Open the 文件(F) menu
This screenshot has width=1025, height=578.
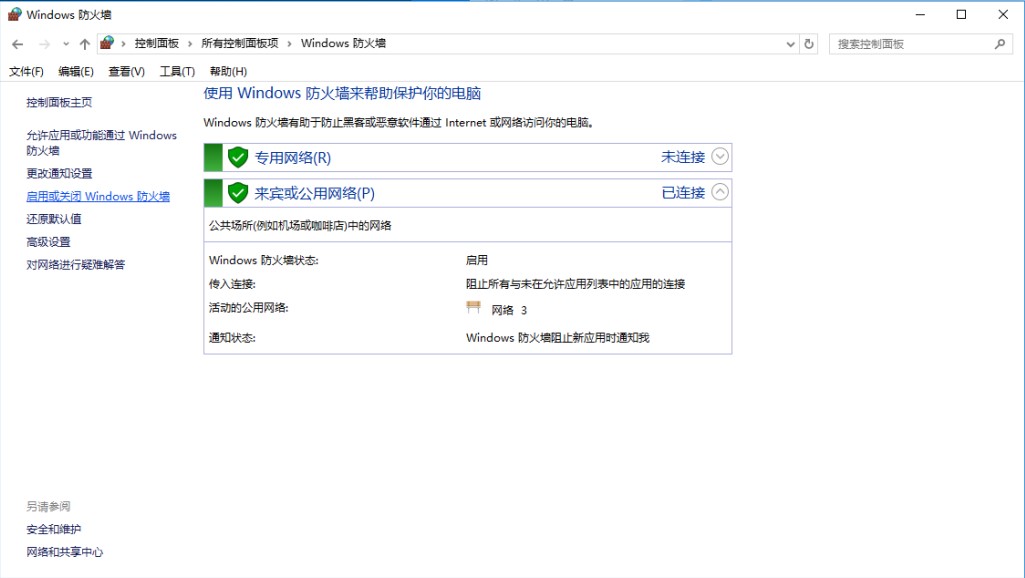tap(26, 71)
